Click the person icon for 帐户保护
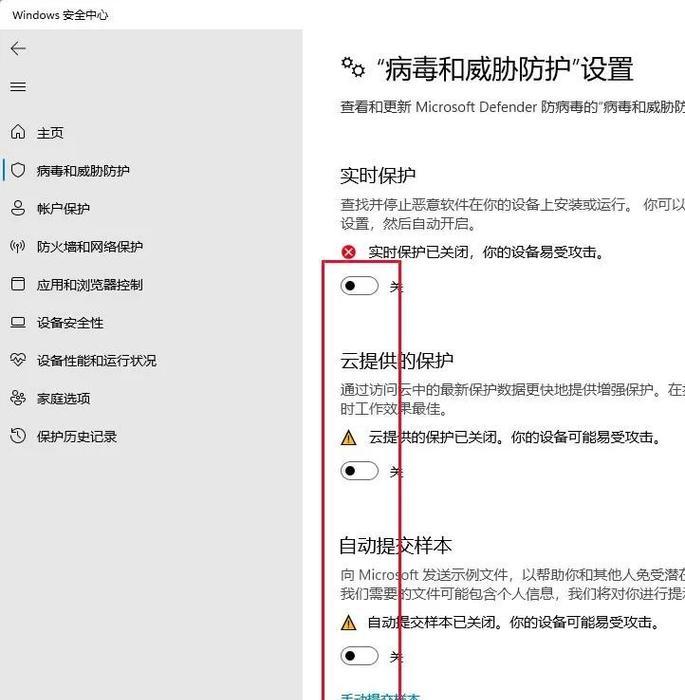The width and height of the screenshot is (685, 700). coord(18,208)
